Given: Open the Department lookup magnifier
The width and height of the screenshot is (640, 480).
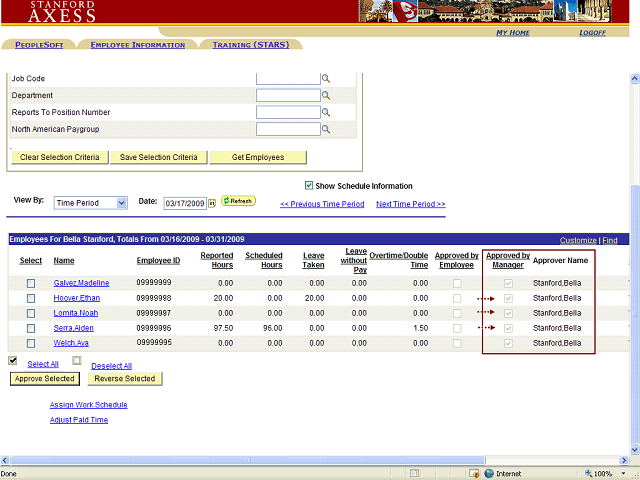Looking at the screenshot, I should pyautogui.click(x=325, y=96).
